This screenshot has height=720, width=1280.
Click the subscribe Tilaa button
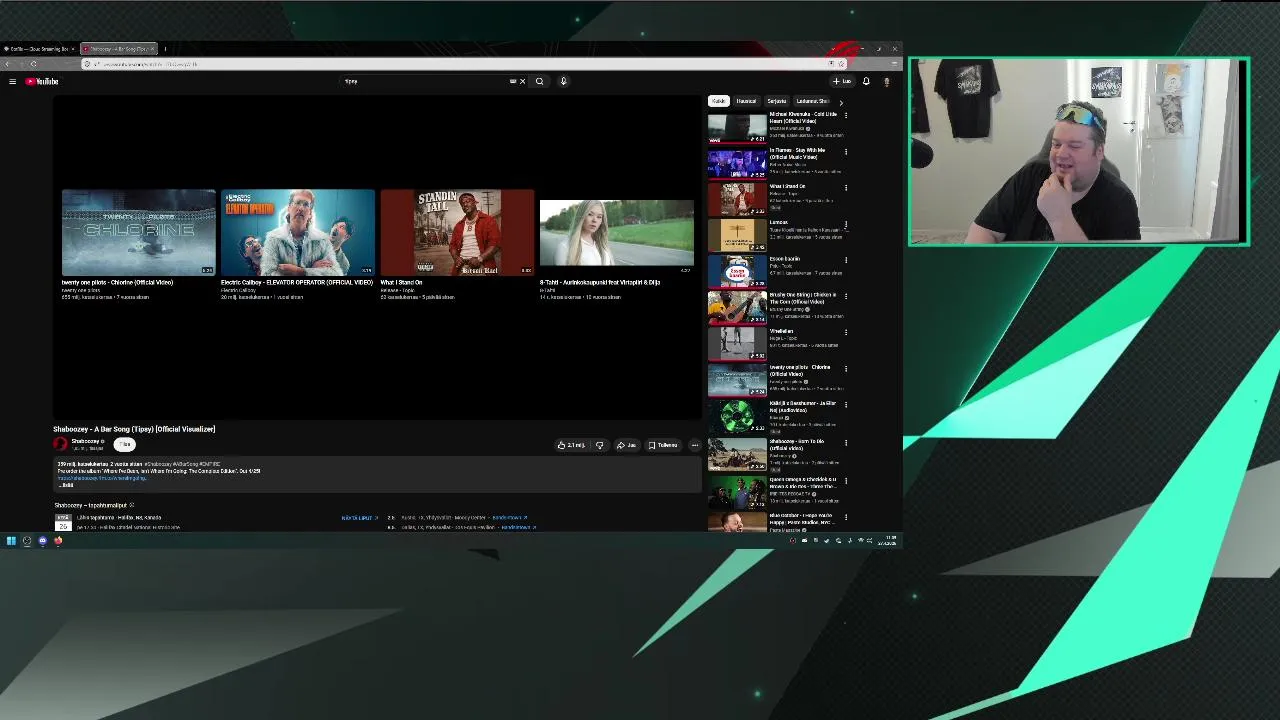[124, 444]
